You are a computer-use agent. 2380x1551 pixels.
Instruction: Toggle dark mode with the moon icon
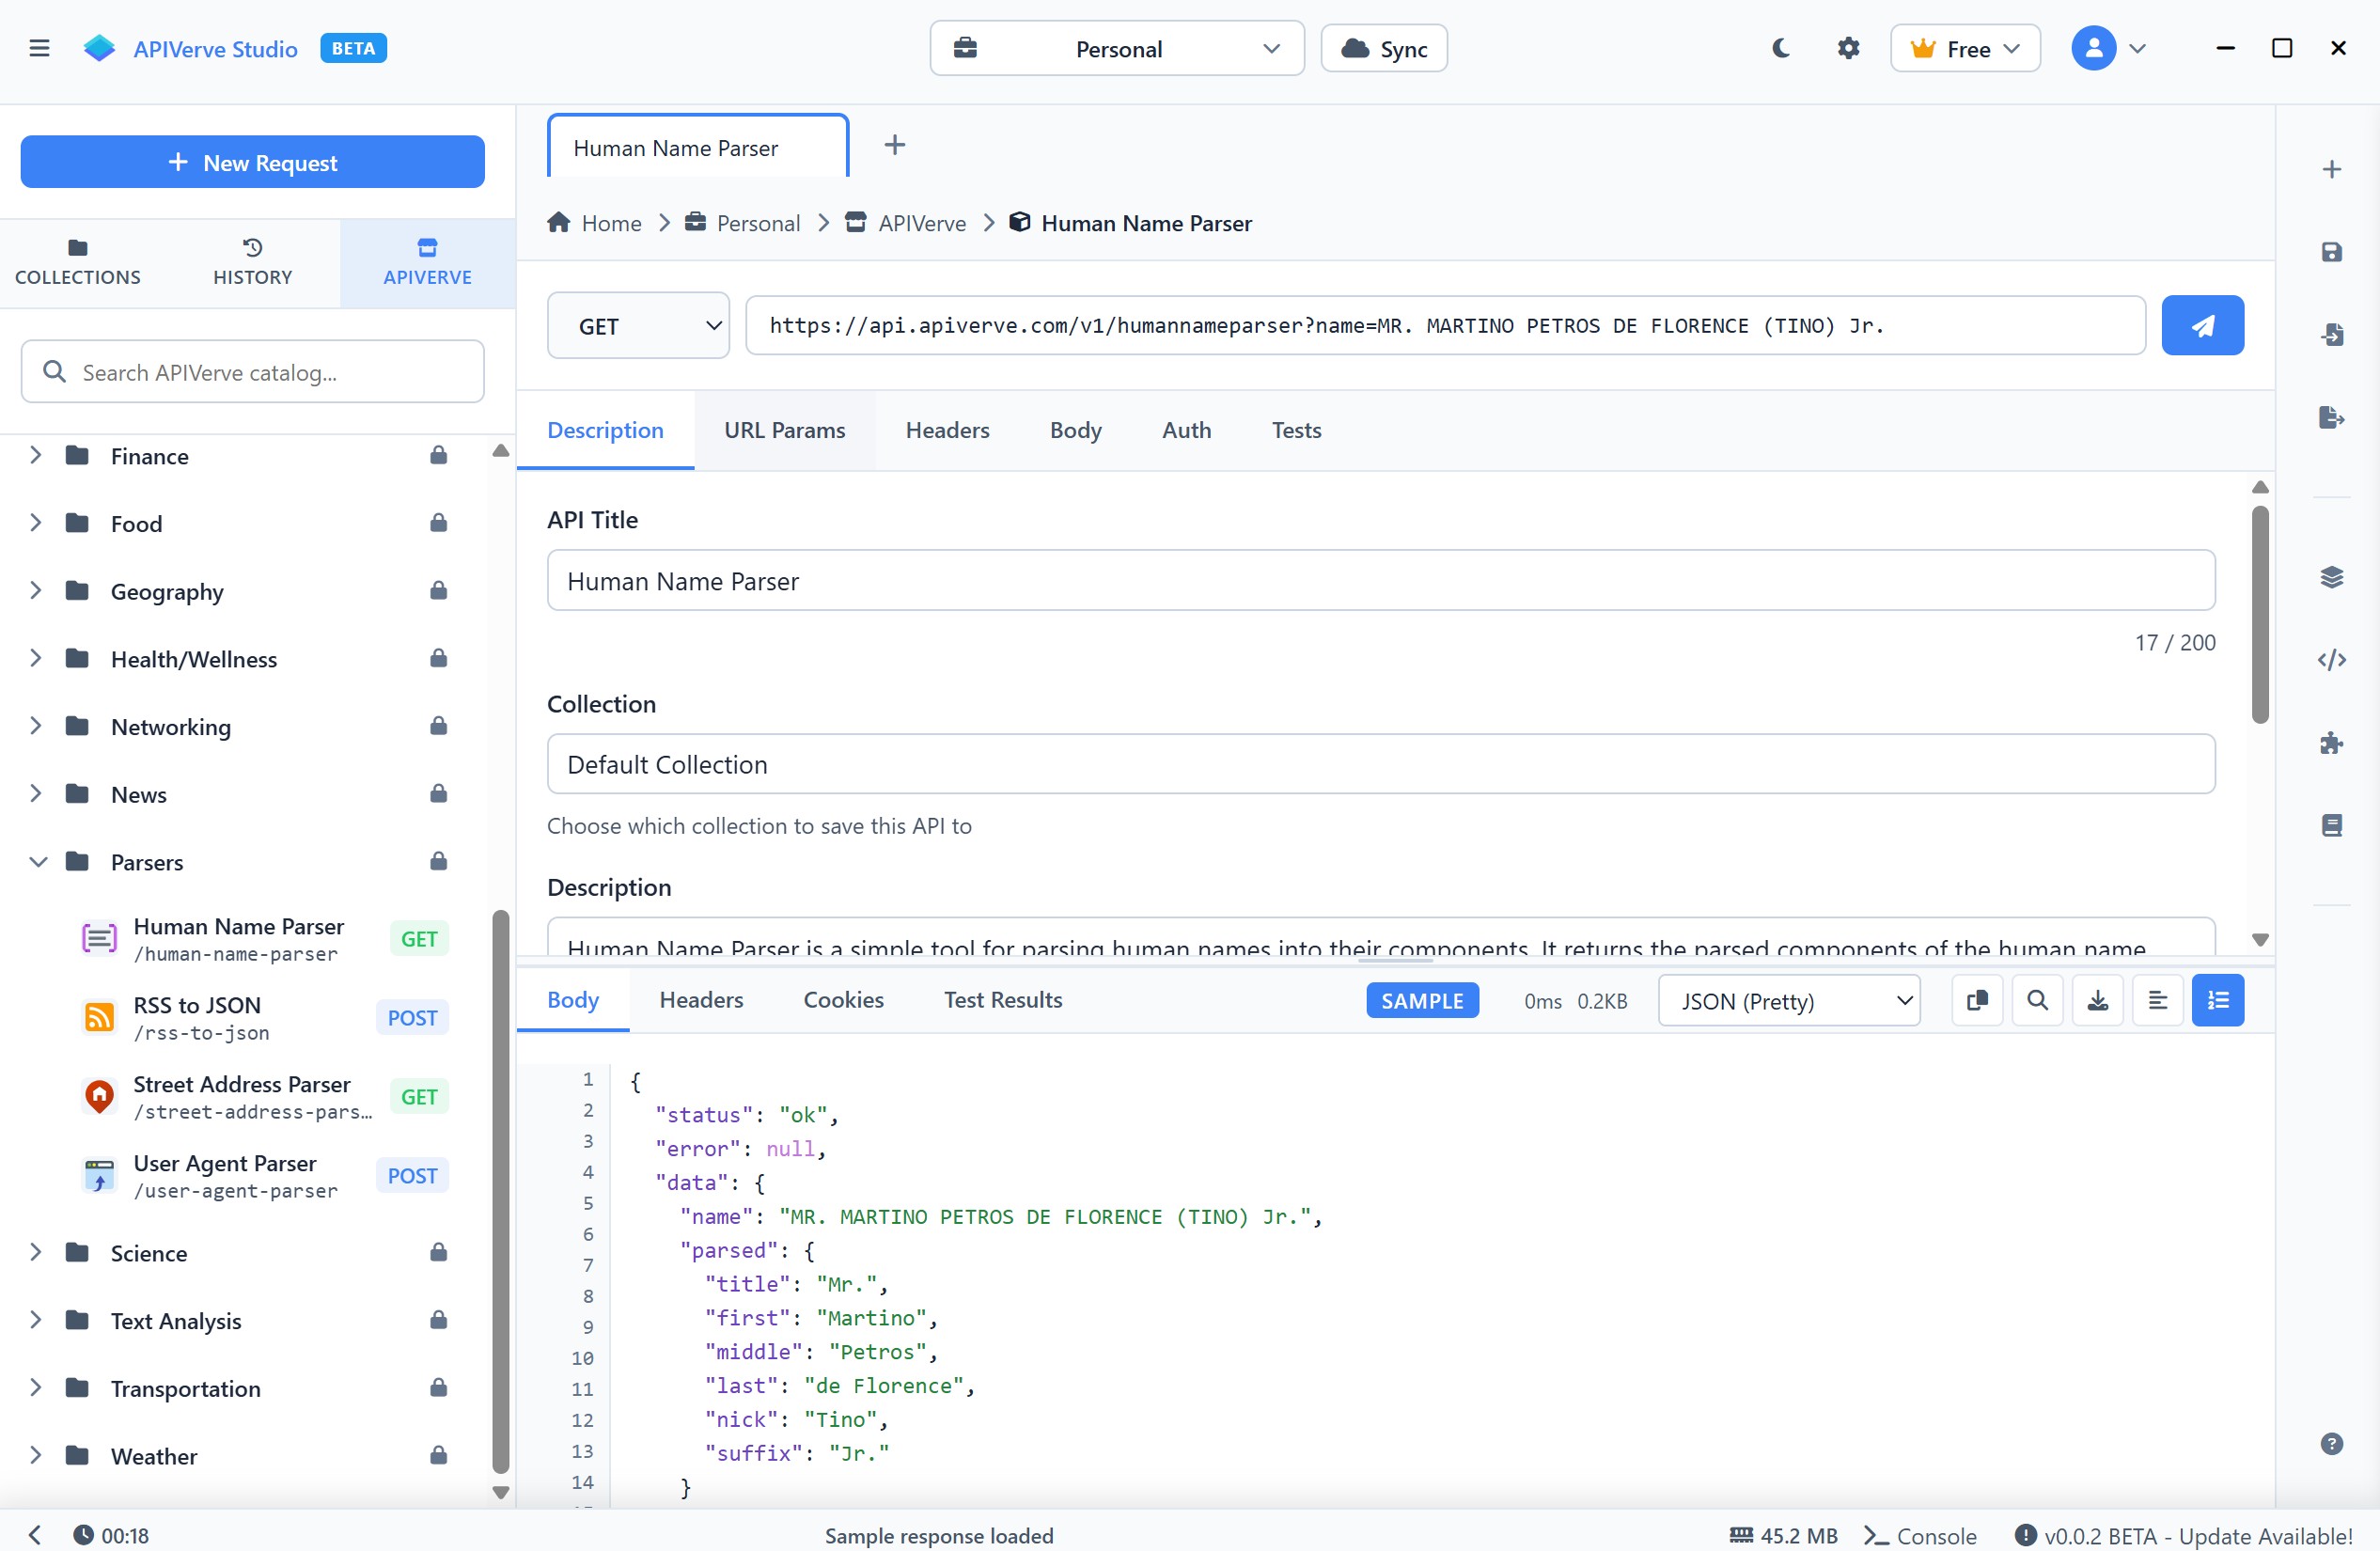[1780, 47]
